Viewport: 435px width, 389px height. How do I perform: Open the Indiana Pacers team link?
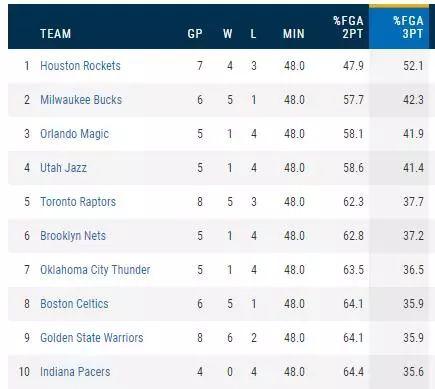pyautogui.click(x=75, y=372)
